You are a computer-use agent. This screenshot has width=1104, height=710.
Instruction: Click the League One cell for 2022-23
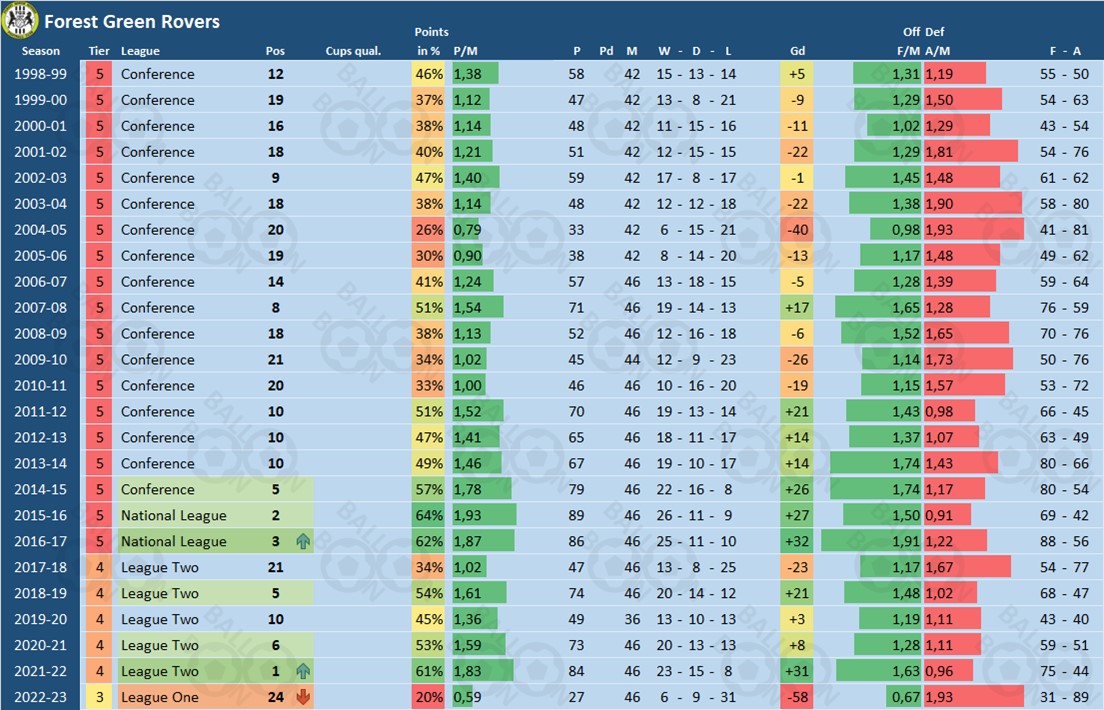point(160,698)
